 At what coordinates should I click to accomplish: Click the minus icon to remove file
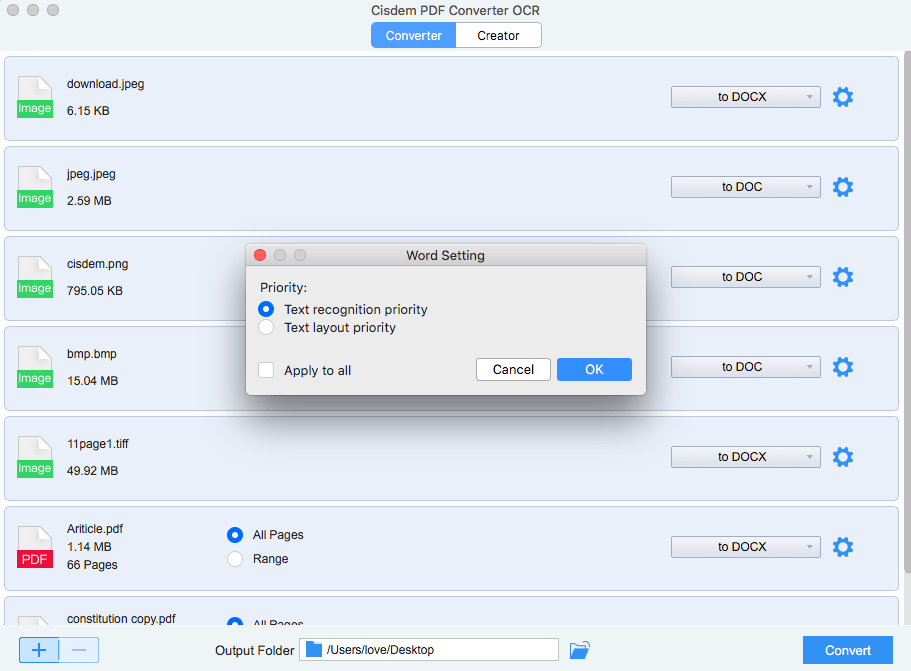point(79,650)
